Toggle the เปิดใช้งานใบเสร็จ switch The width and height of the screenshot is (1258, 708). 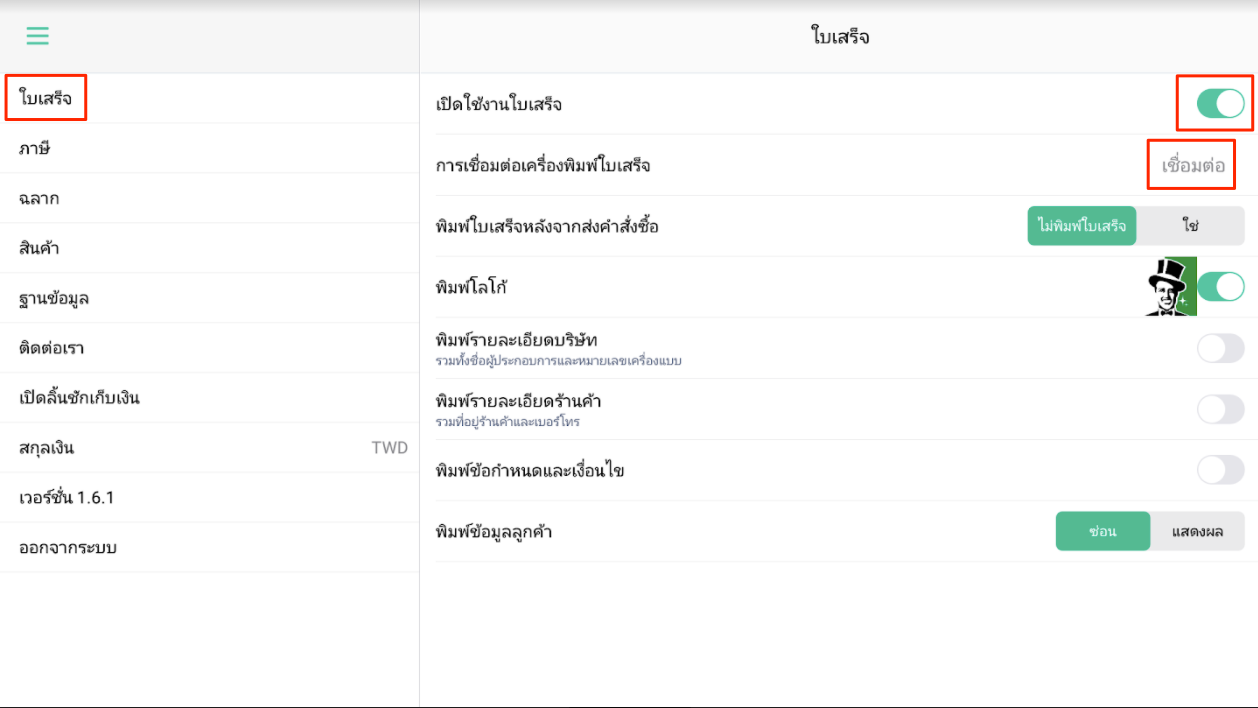click(x=1220, y=103)
